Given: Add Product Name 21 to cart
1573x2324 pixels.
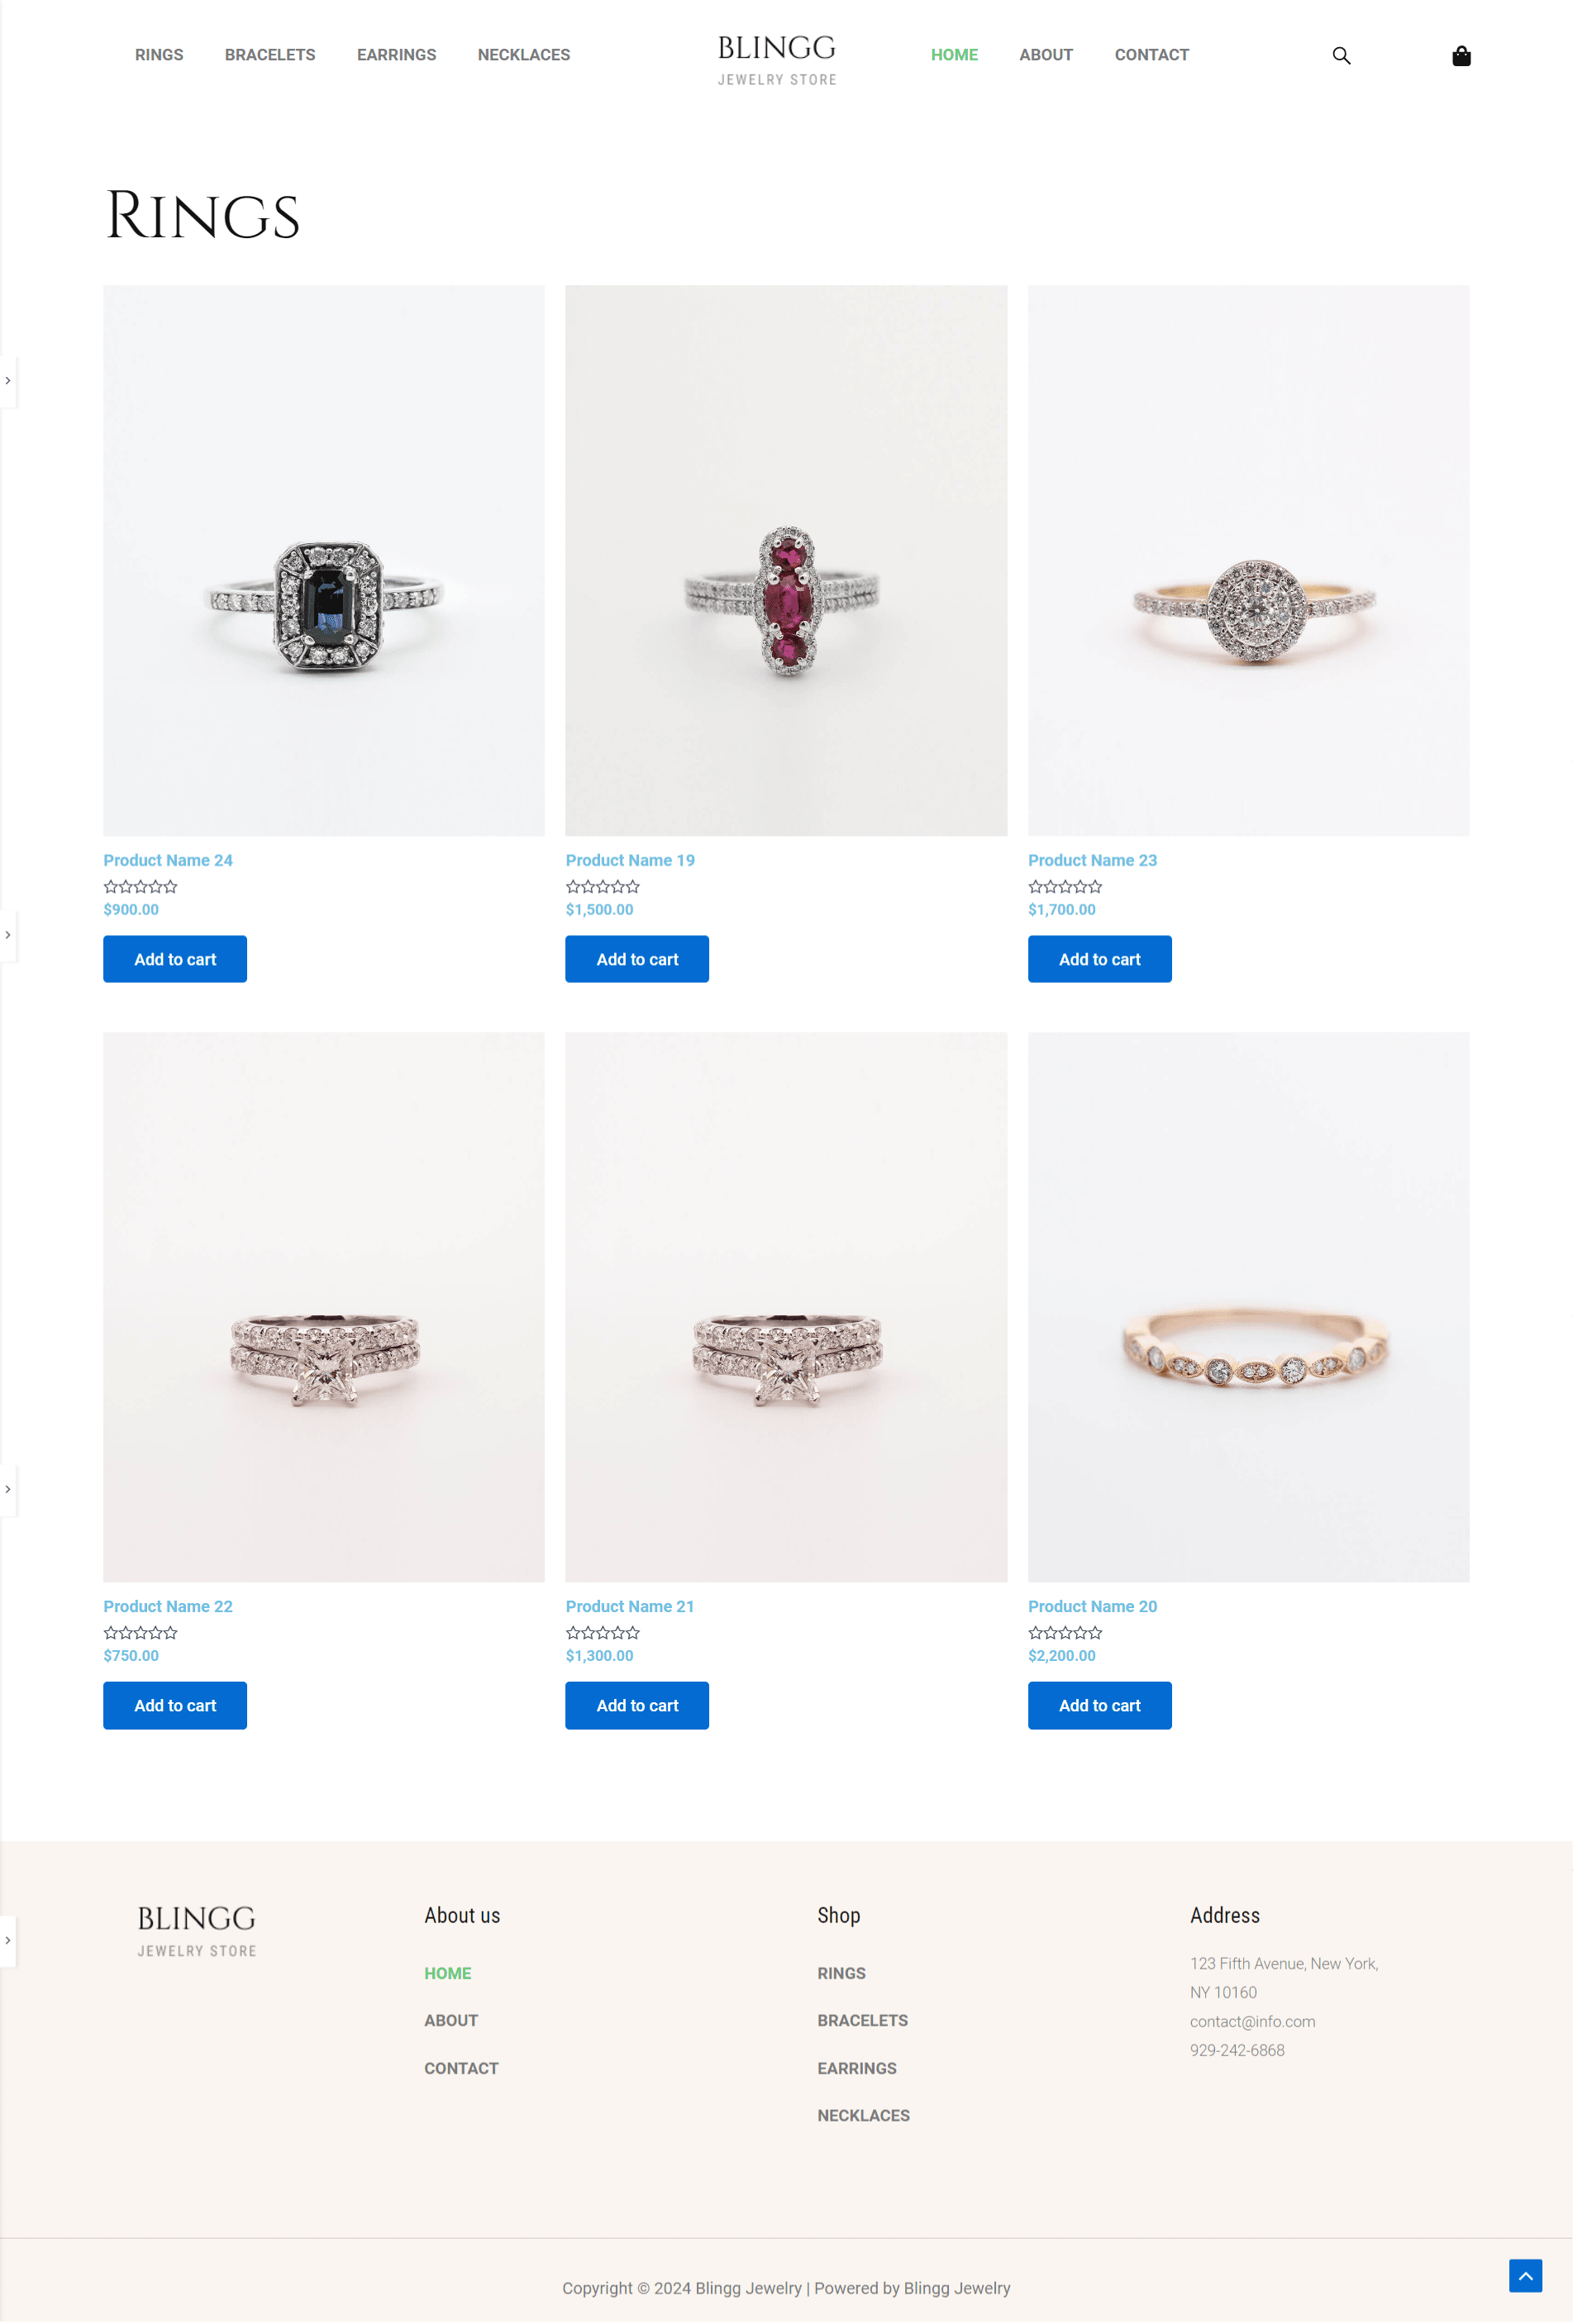Looking at the screenshot, I should (637, 1705).
